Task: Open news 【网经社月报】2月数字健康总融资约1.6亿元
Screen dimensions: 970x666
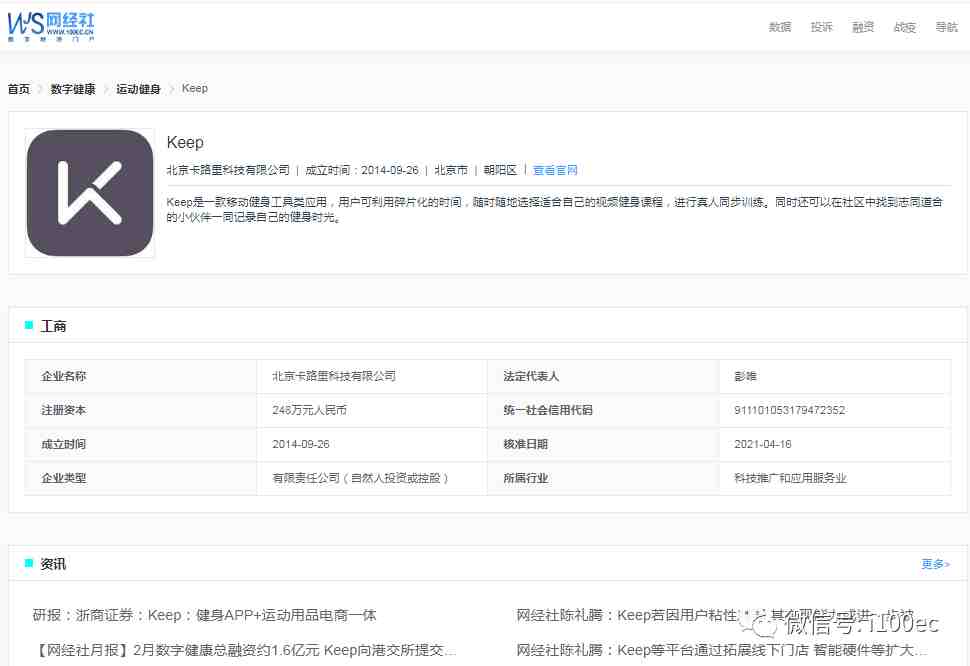Action: tap(244, 650)
